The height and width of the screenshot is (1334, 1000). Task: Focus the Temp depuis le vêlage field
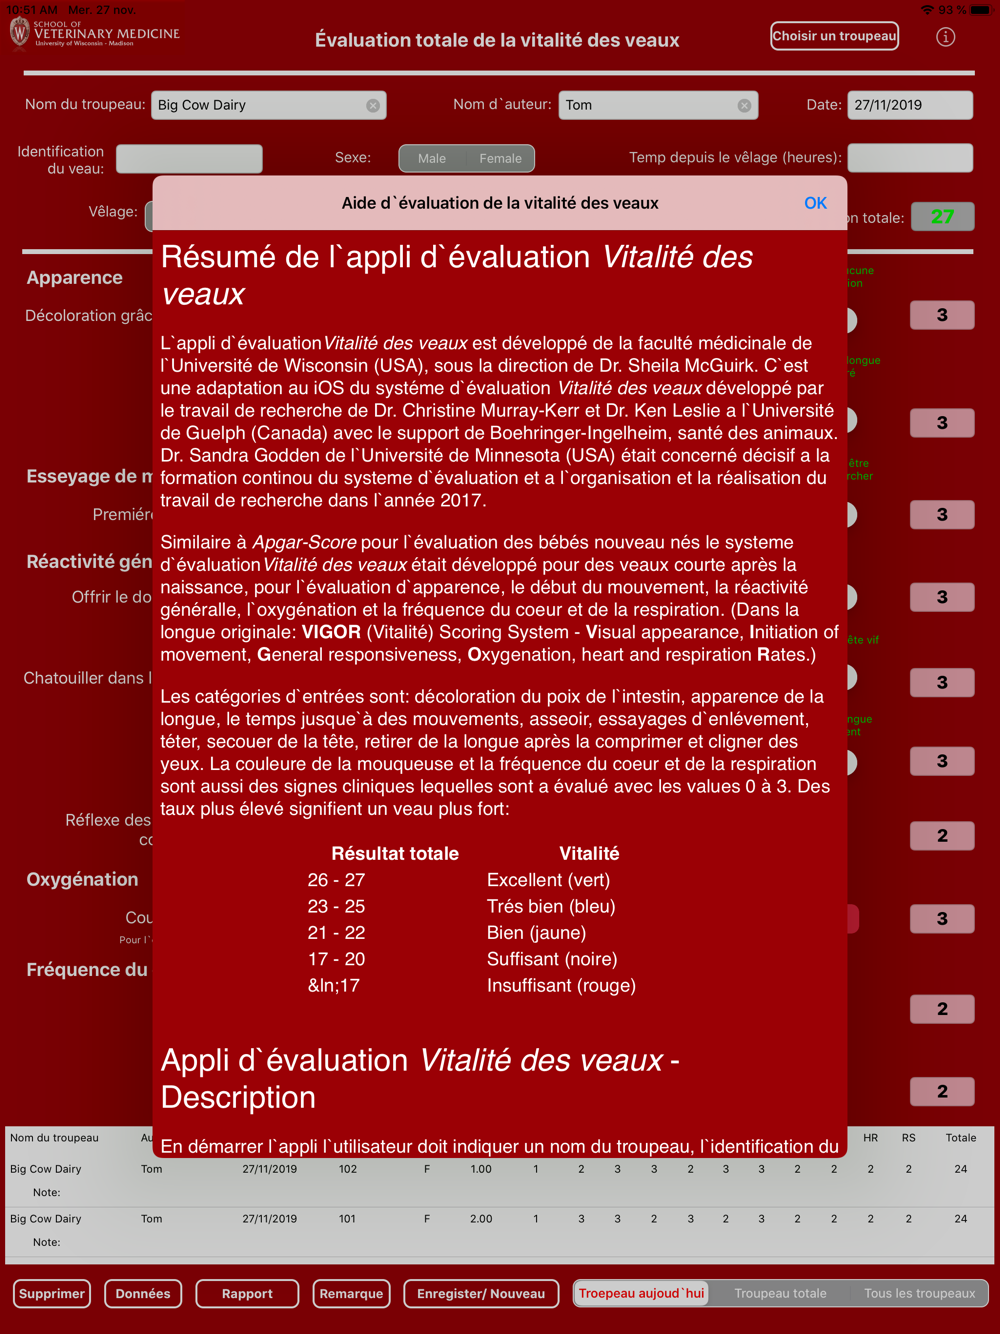910,158
